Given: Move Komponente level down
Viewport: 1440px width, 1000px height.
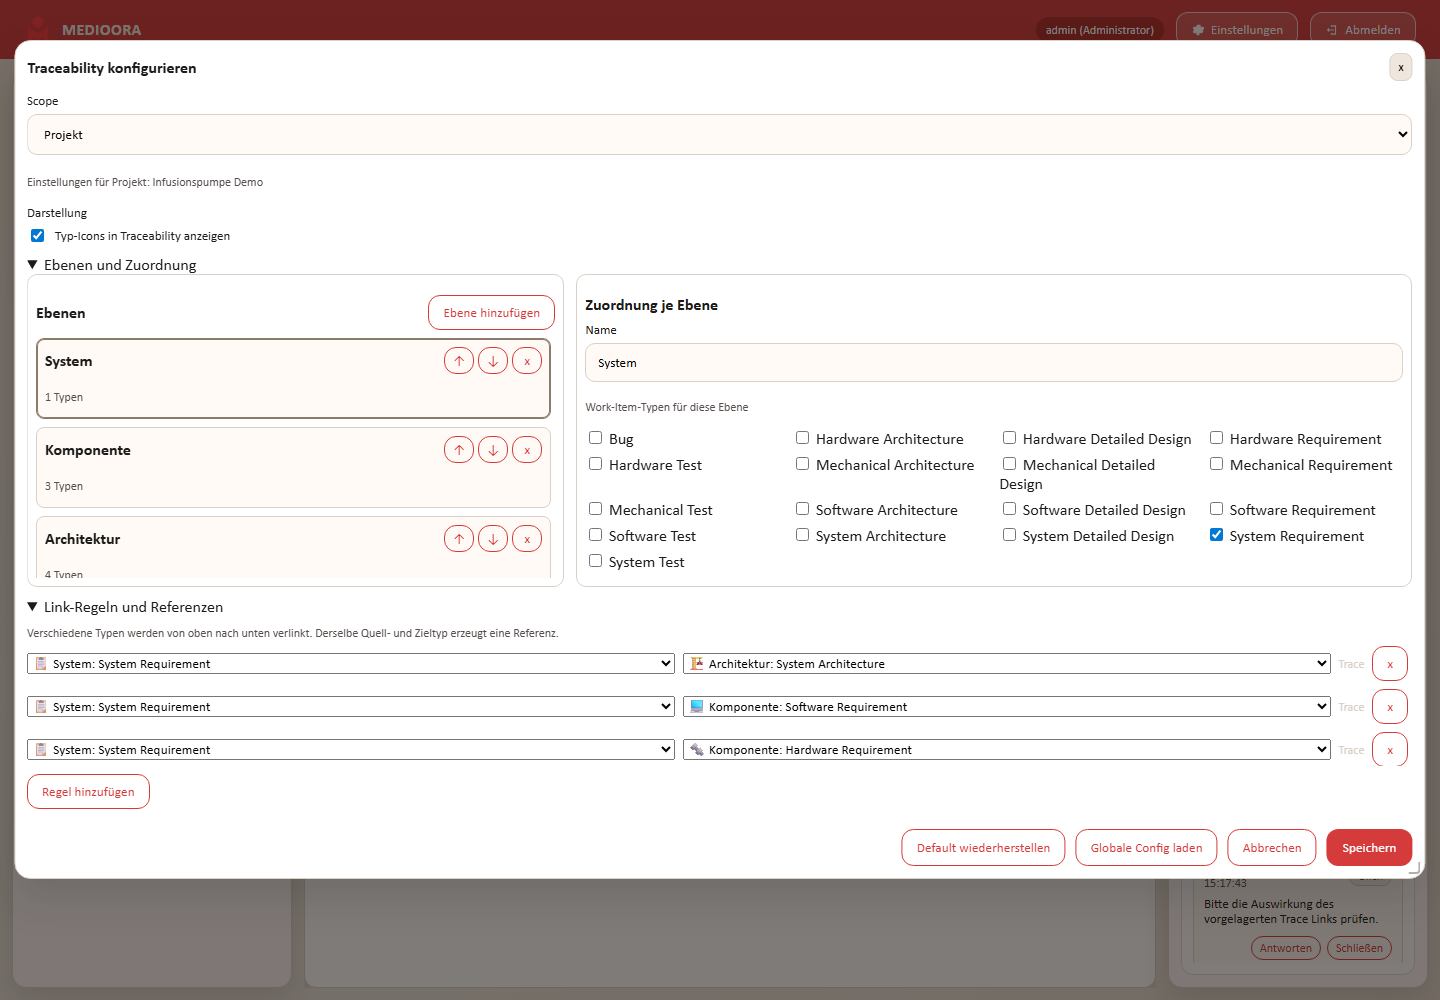Looking at the screenshot, I should click(x=493, y=450).
